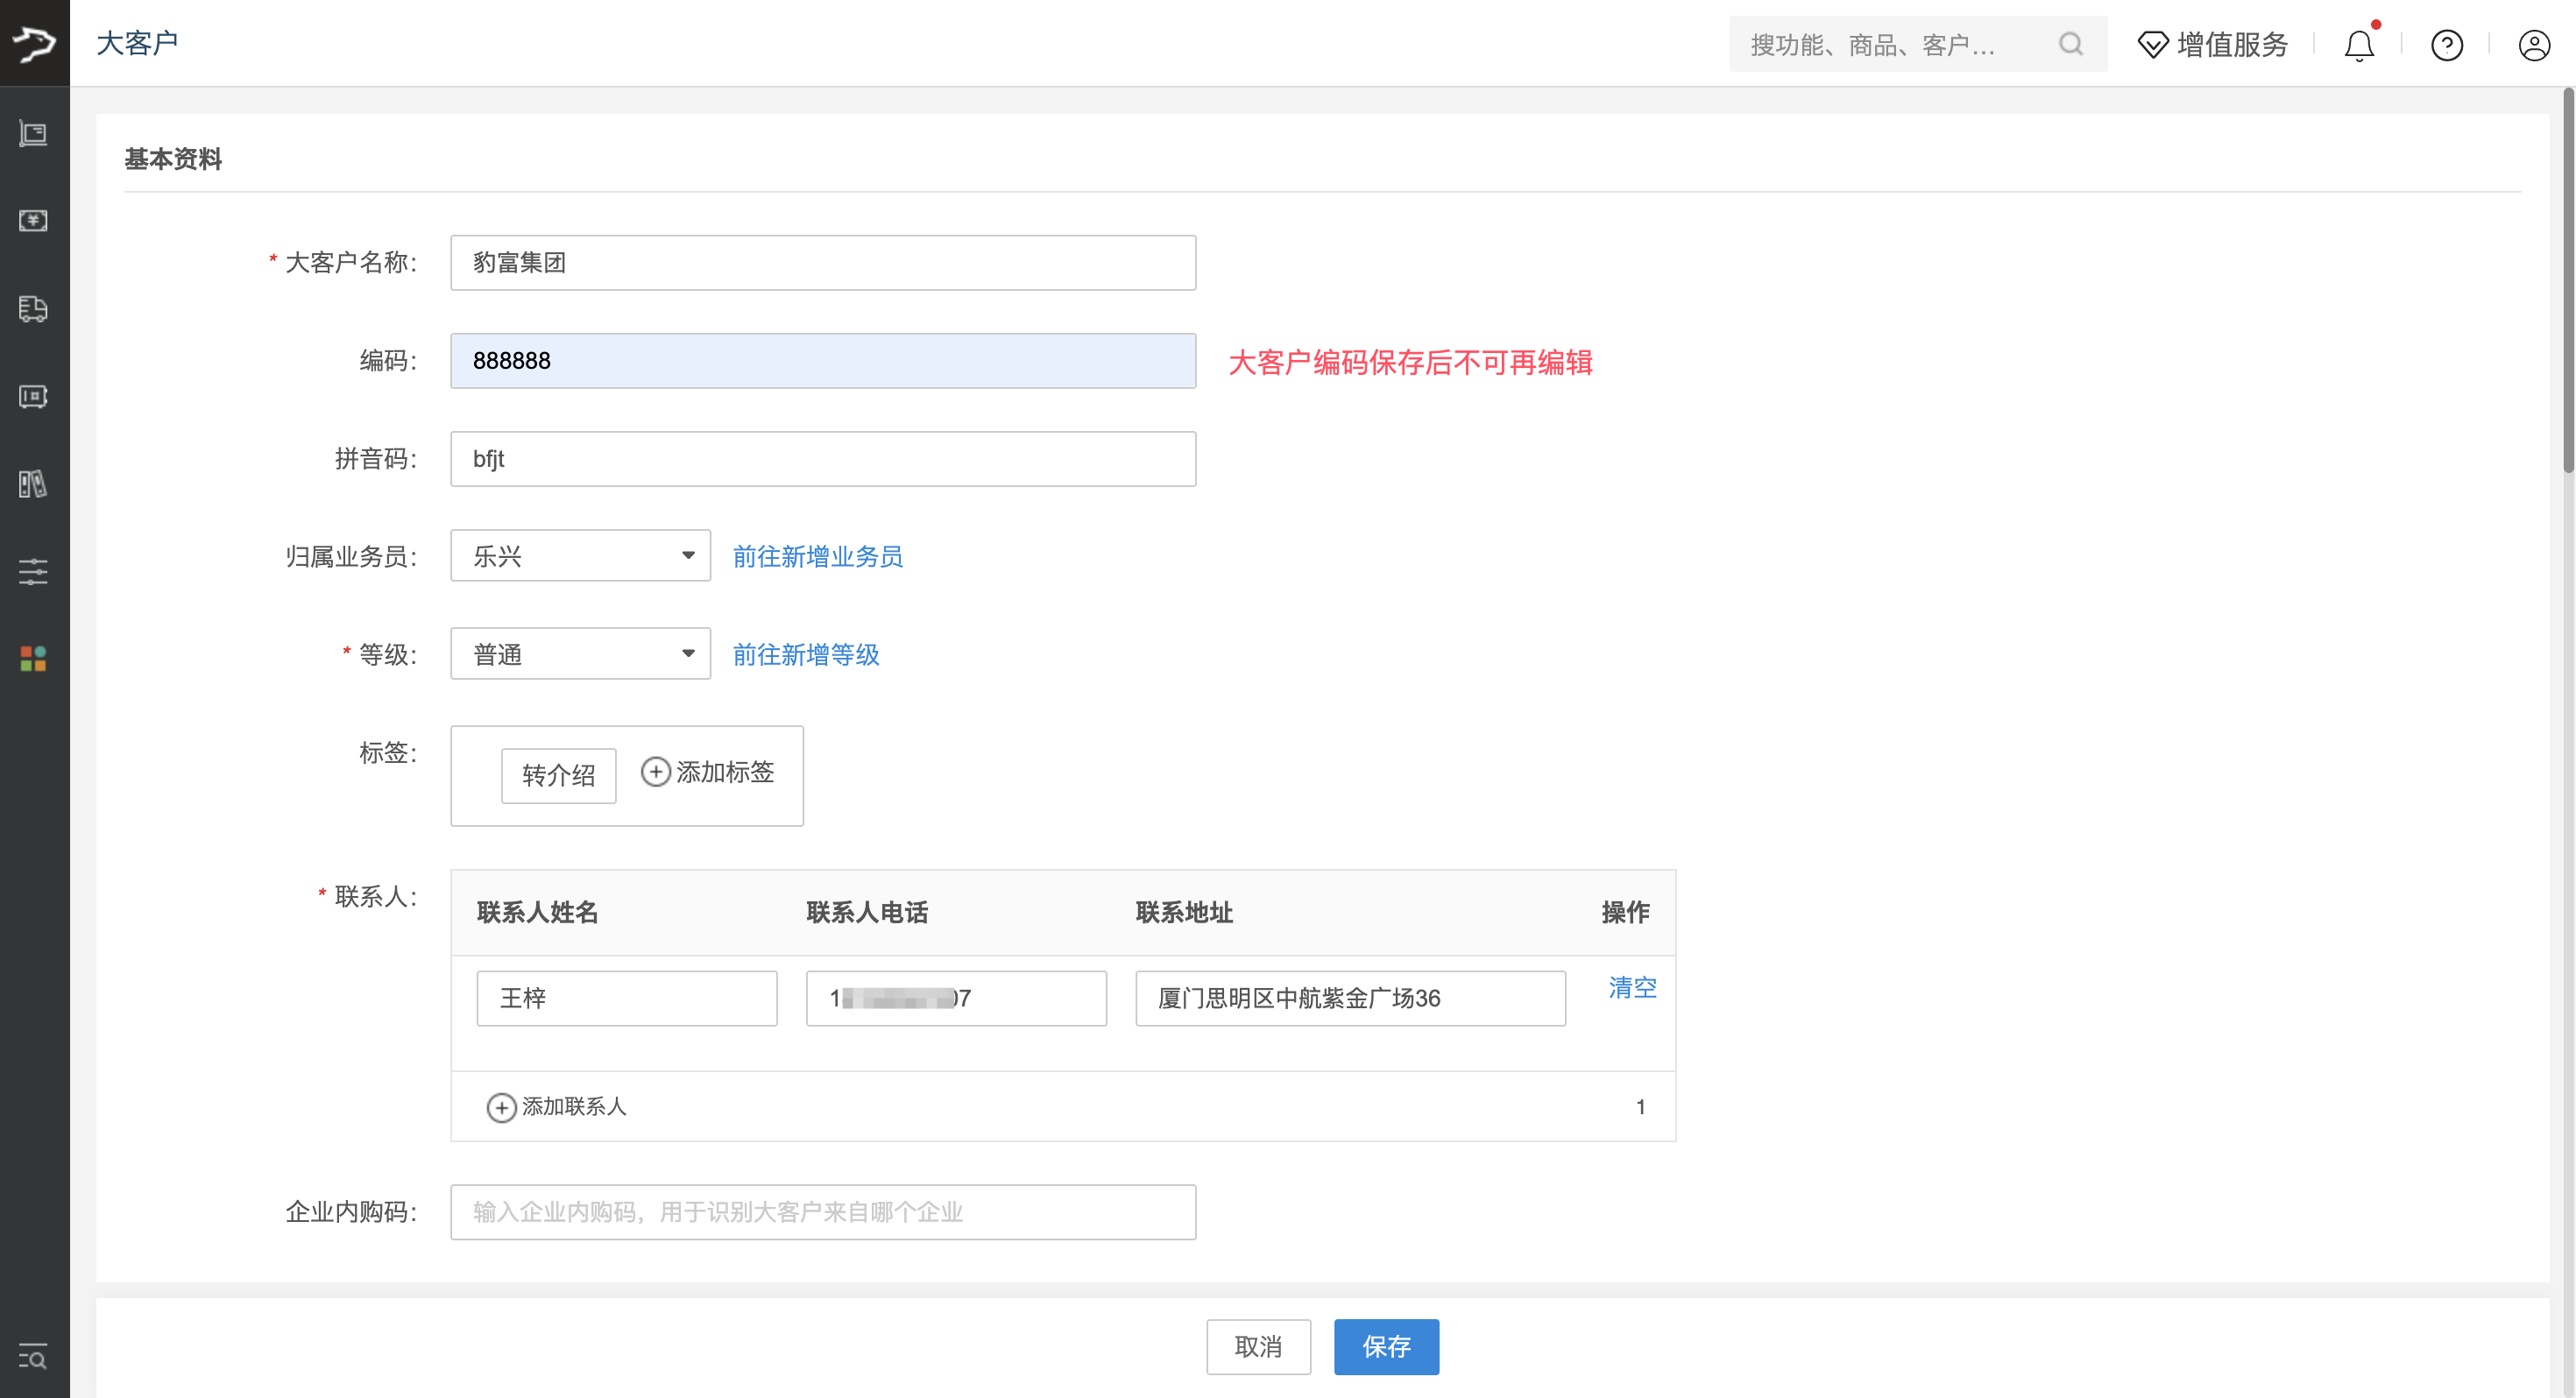Open the sliders settings sidebar icon
2576x1398 pixels.
pyautogui.click(x=33, y=571)
